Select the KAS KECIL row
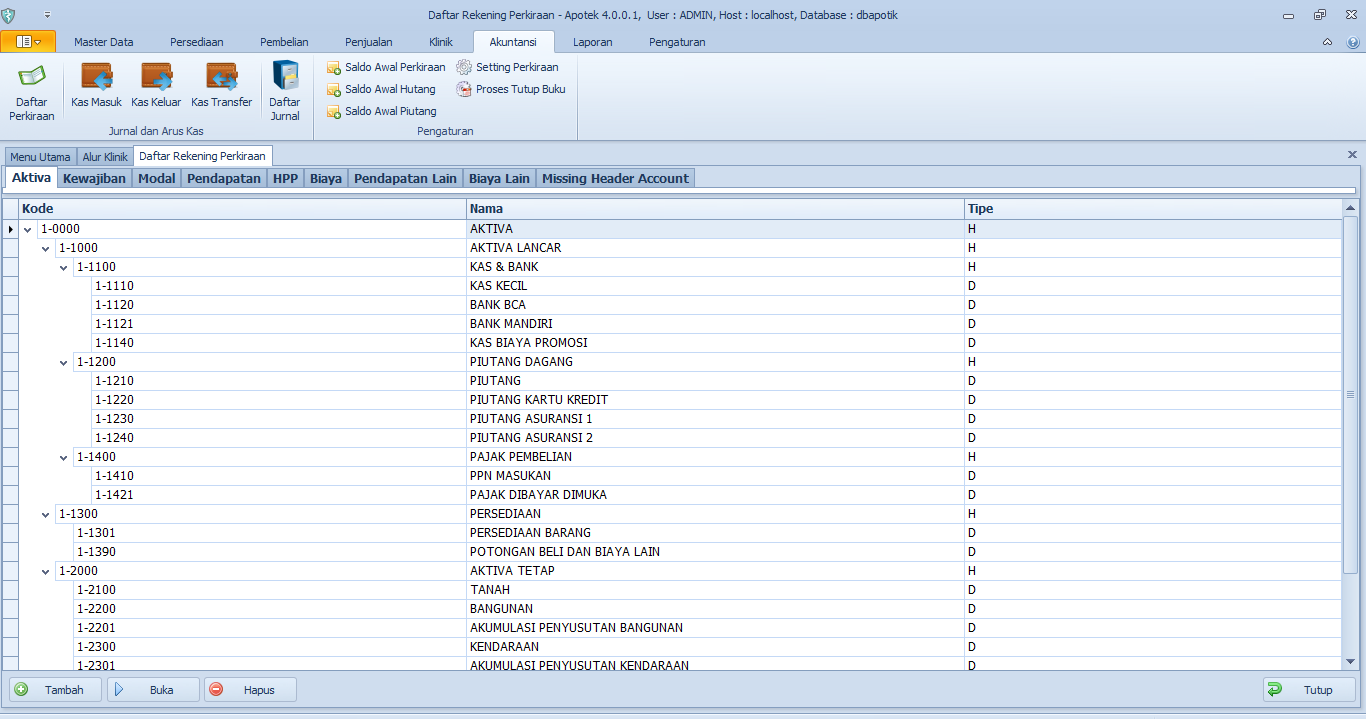 tap(671, 286)
